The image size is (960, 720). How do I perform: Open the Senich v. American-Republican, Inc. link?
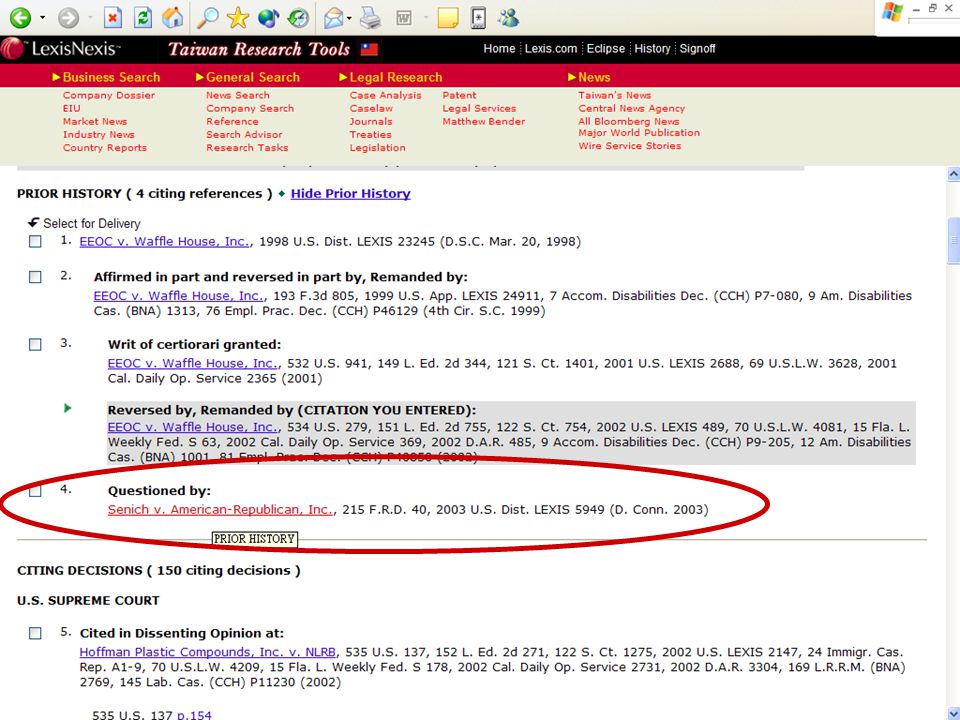221,509
